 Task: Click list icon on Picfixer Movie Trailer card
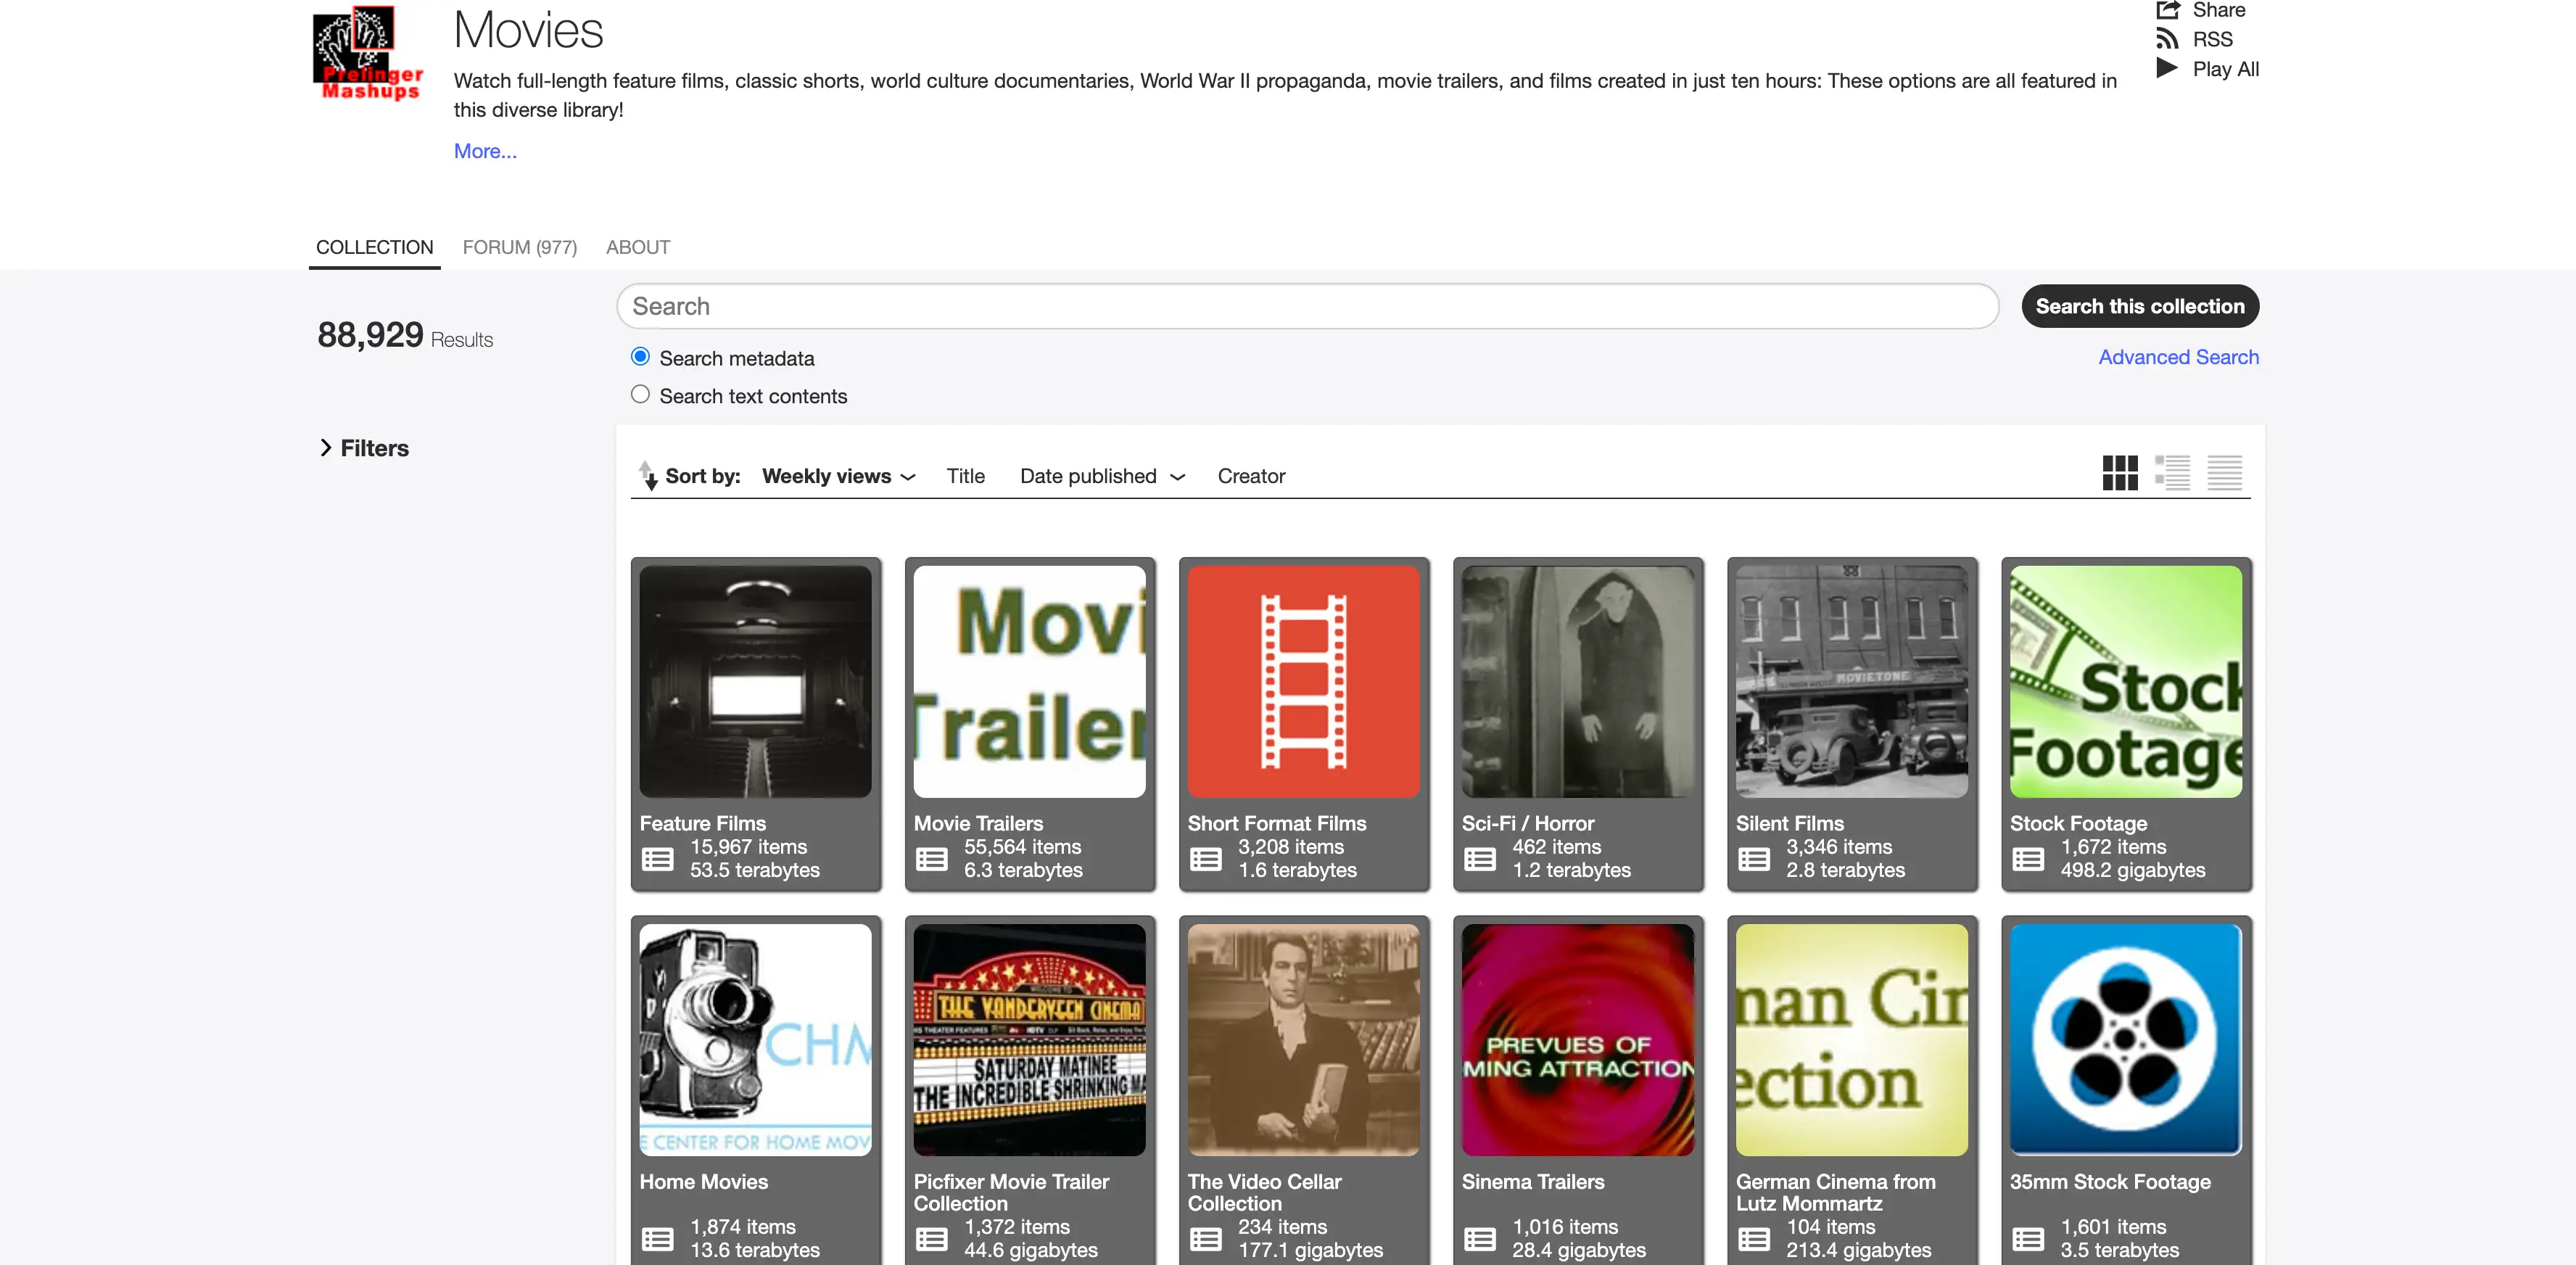point(931,1239)
